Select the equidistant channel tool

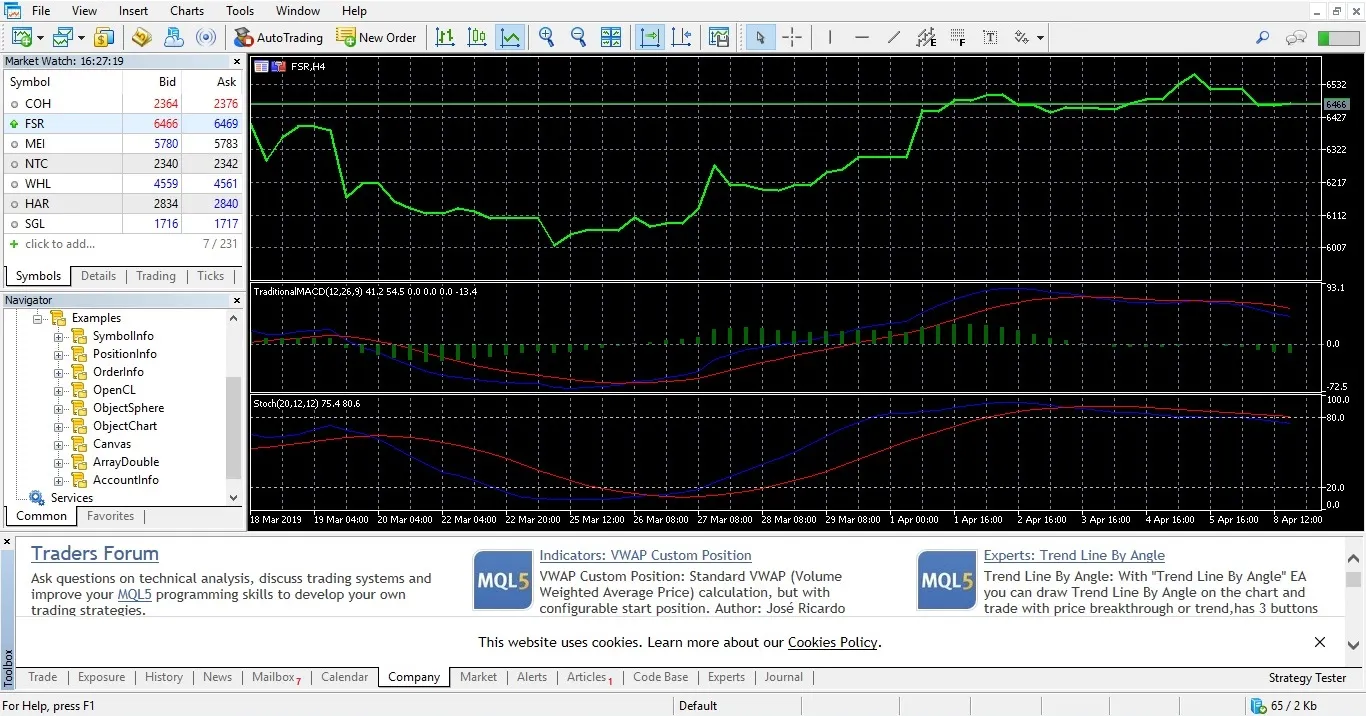tap(926, 37)
